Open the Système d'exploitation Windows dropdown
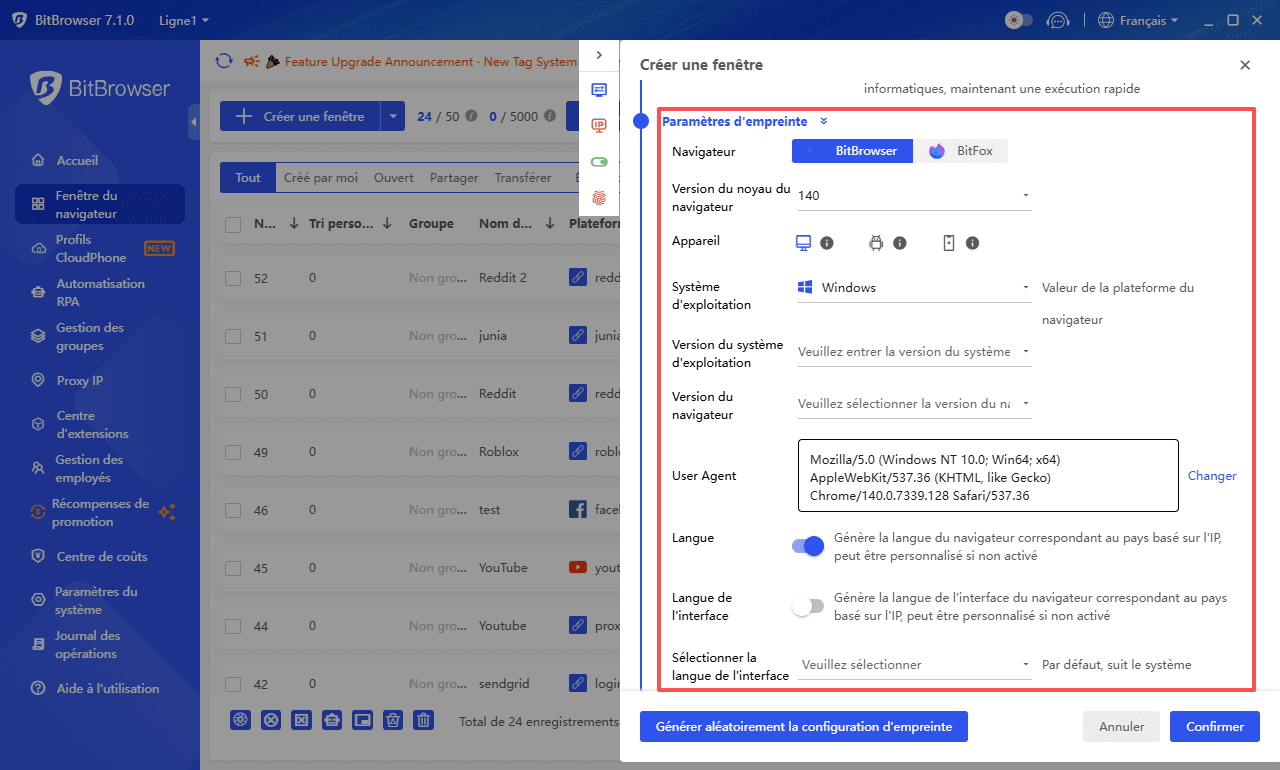Viewport: 1280px width, 770px height. (912, 287)
